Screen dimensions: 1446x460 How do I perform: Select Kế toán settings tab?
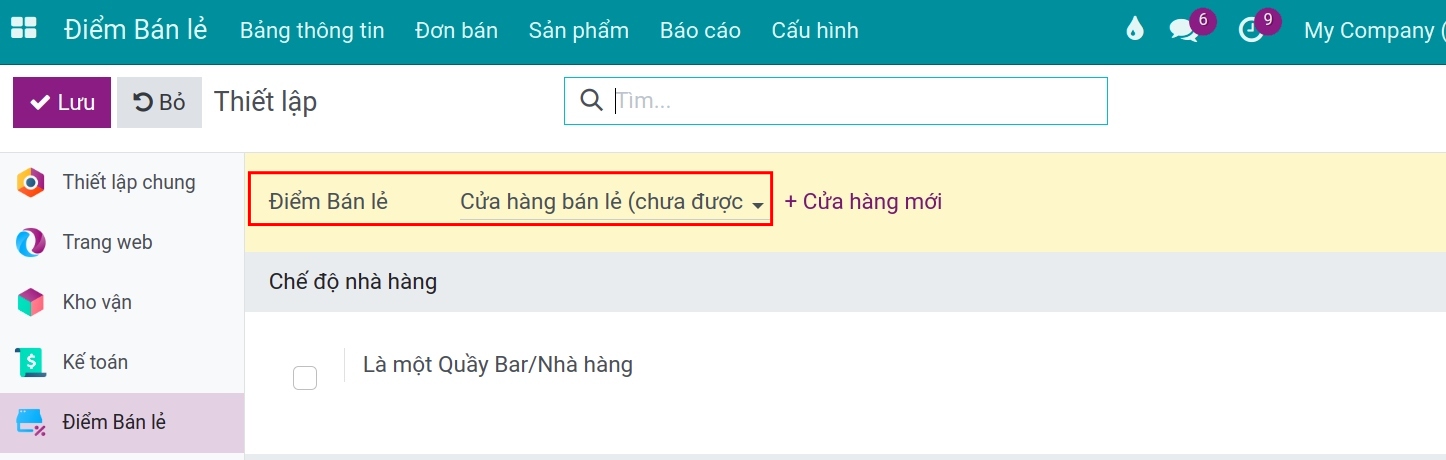click(x=122, y=362)
